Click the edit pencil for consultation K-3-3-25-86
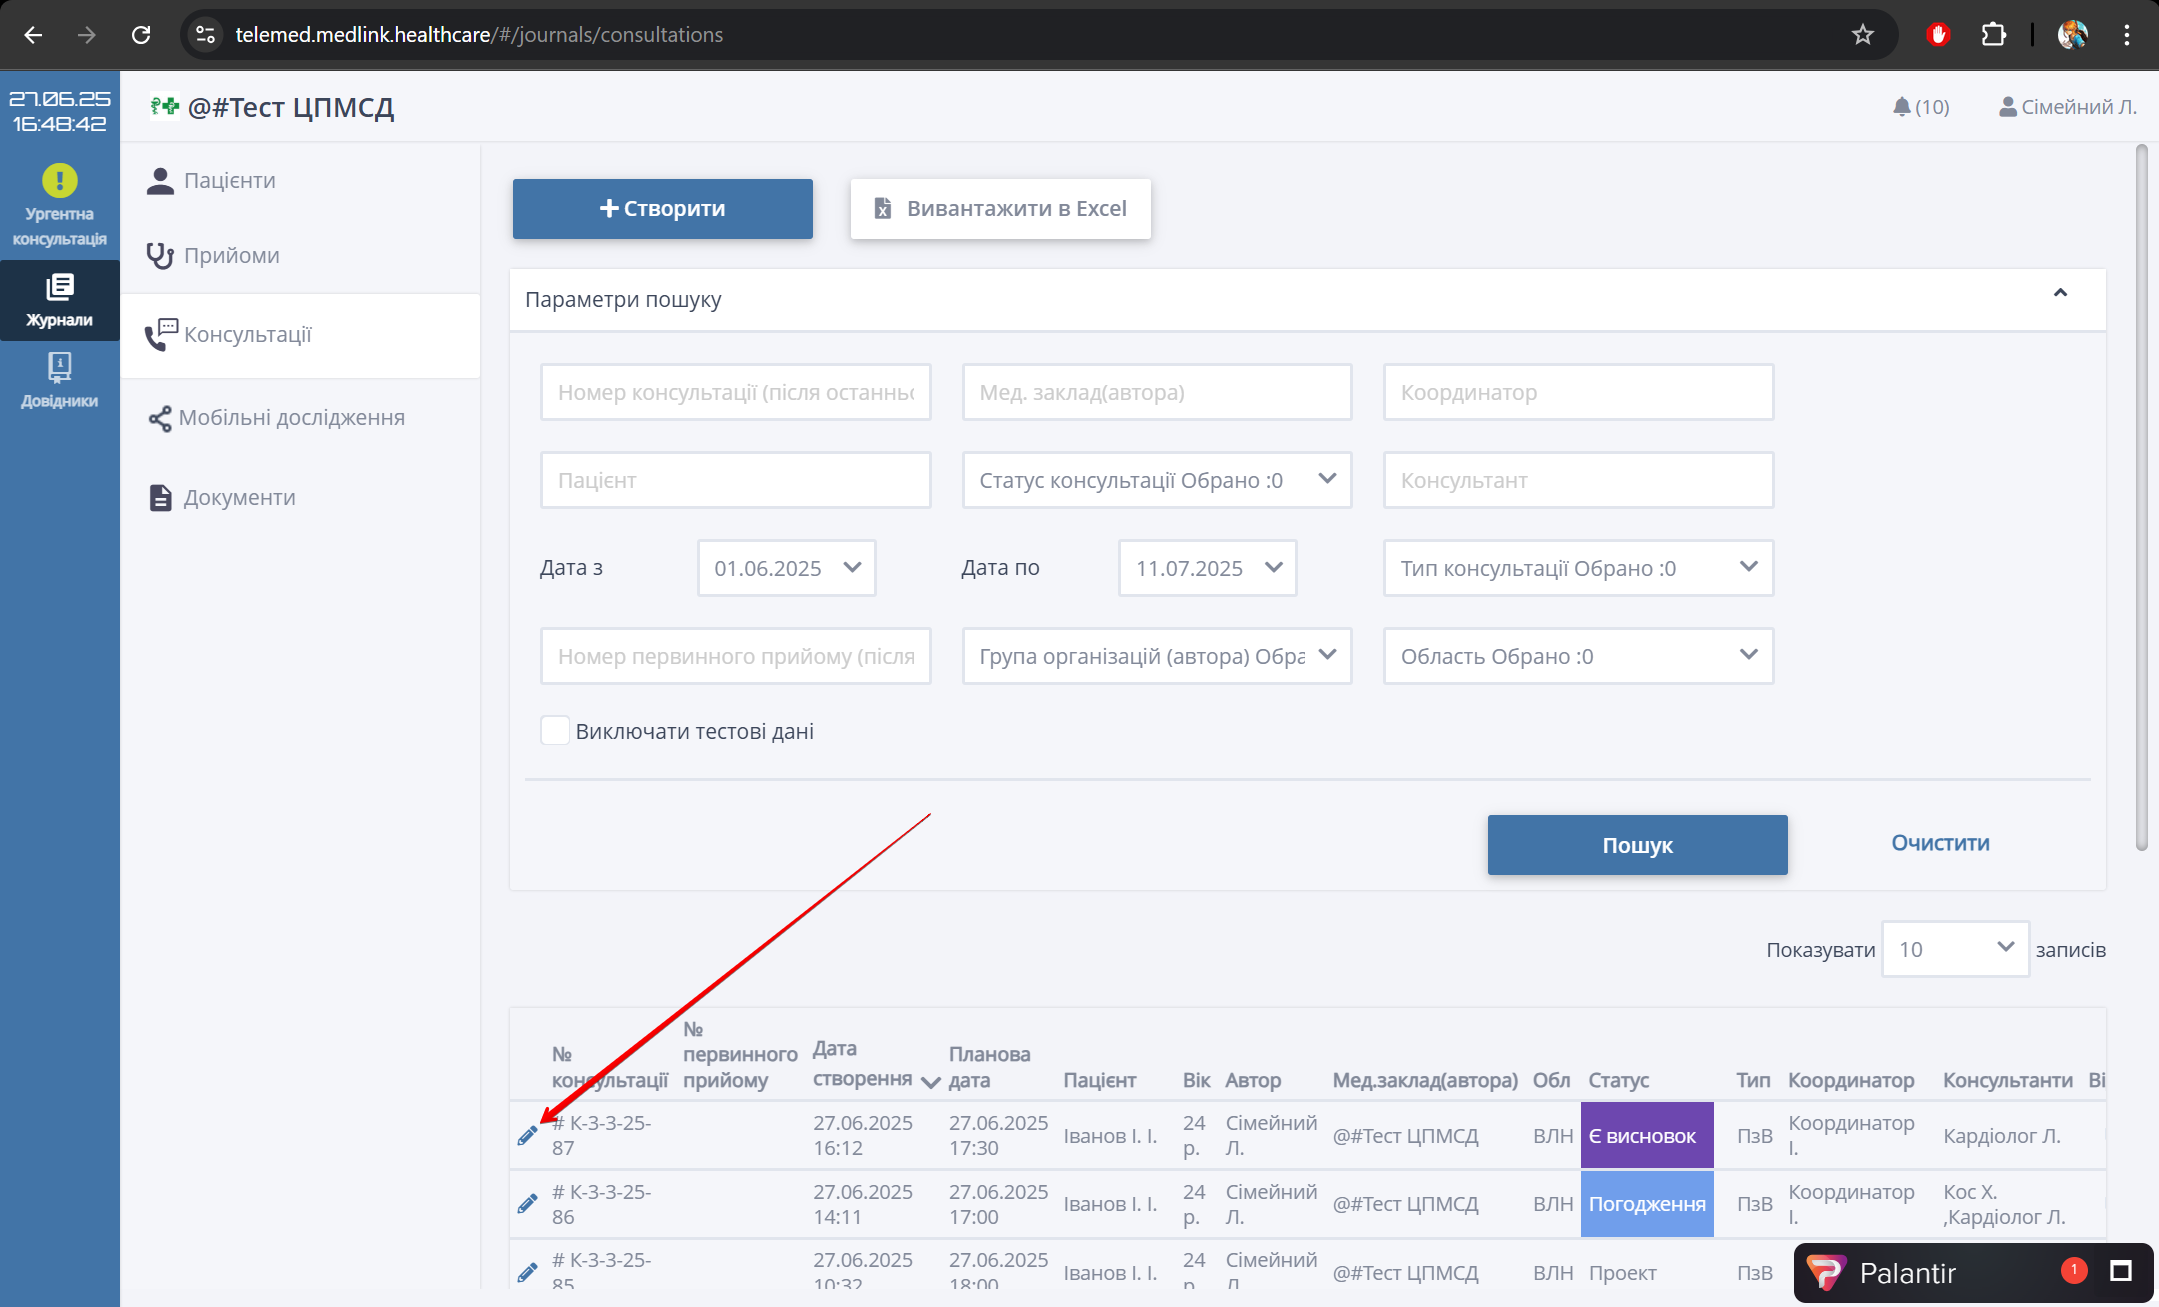The width and height of the screenshot is (2159, 1307). click(527, 1204)
